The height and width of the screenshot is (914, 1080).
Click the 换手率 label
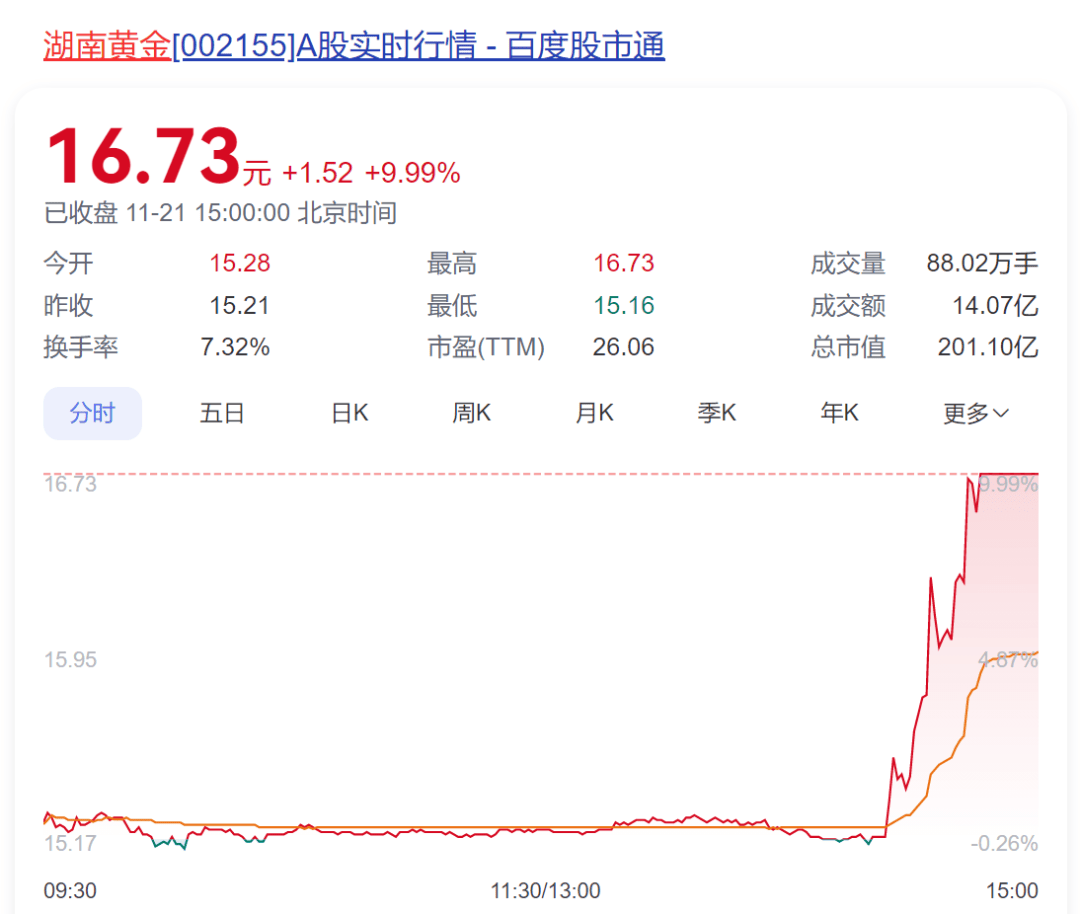81,346
